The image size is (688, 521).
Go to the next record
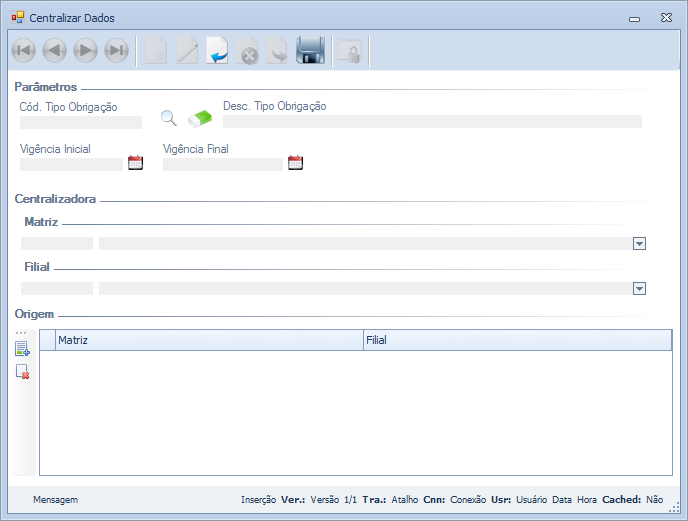pos(86,51)
